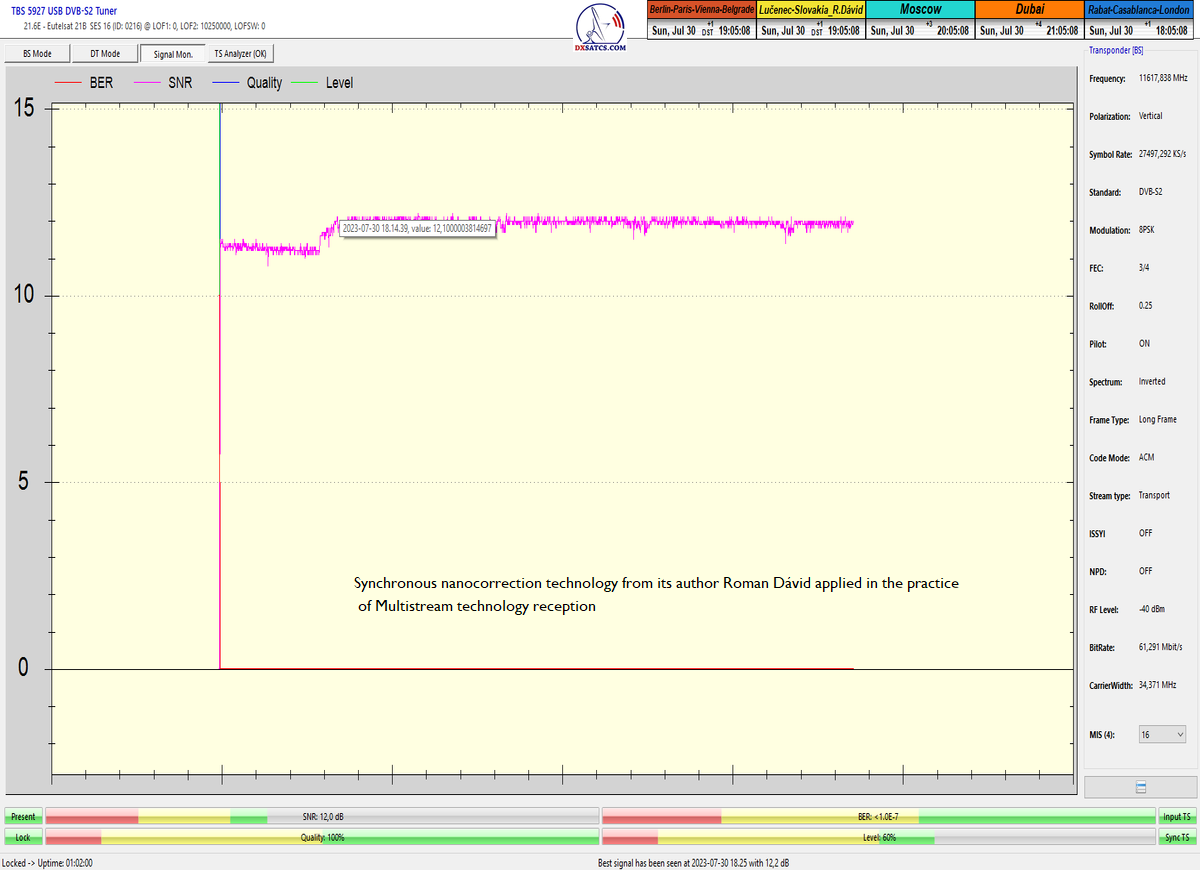
Task: Toggle the BER series label in legend
Action: point(101,83)
